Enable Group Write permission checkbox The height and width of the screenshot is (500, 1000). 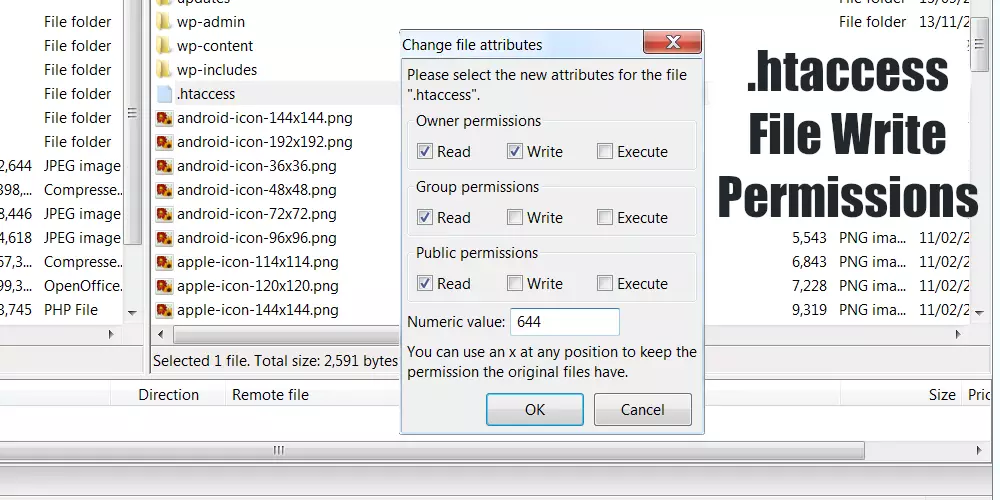point(515,218)
